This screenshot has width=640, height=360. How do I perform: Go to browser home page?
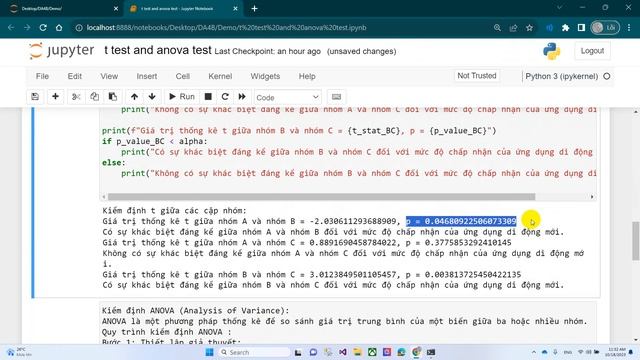tap(59, 28)
